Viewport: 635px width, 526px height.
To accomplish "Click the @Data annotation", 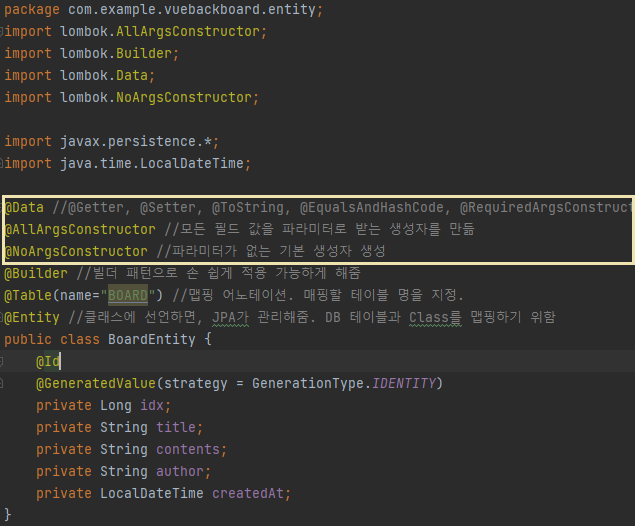I will click(x=24, y=207).
